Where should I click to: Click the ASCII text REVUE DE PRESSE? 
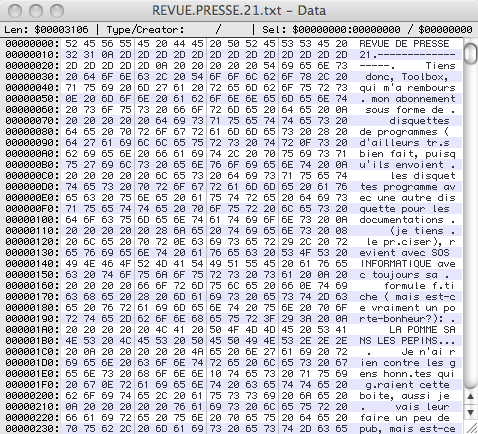point(404,44)
